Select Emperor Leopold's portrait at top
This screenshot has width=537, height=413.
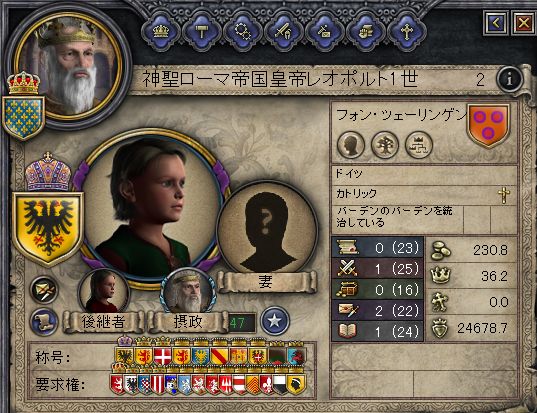click(68, 67)
